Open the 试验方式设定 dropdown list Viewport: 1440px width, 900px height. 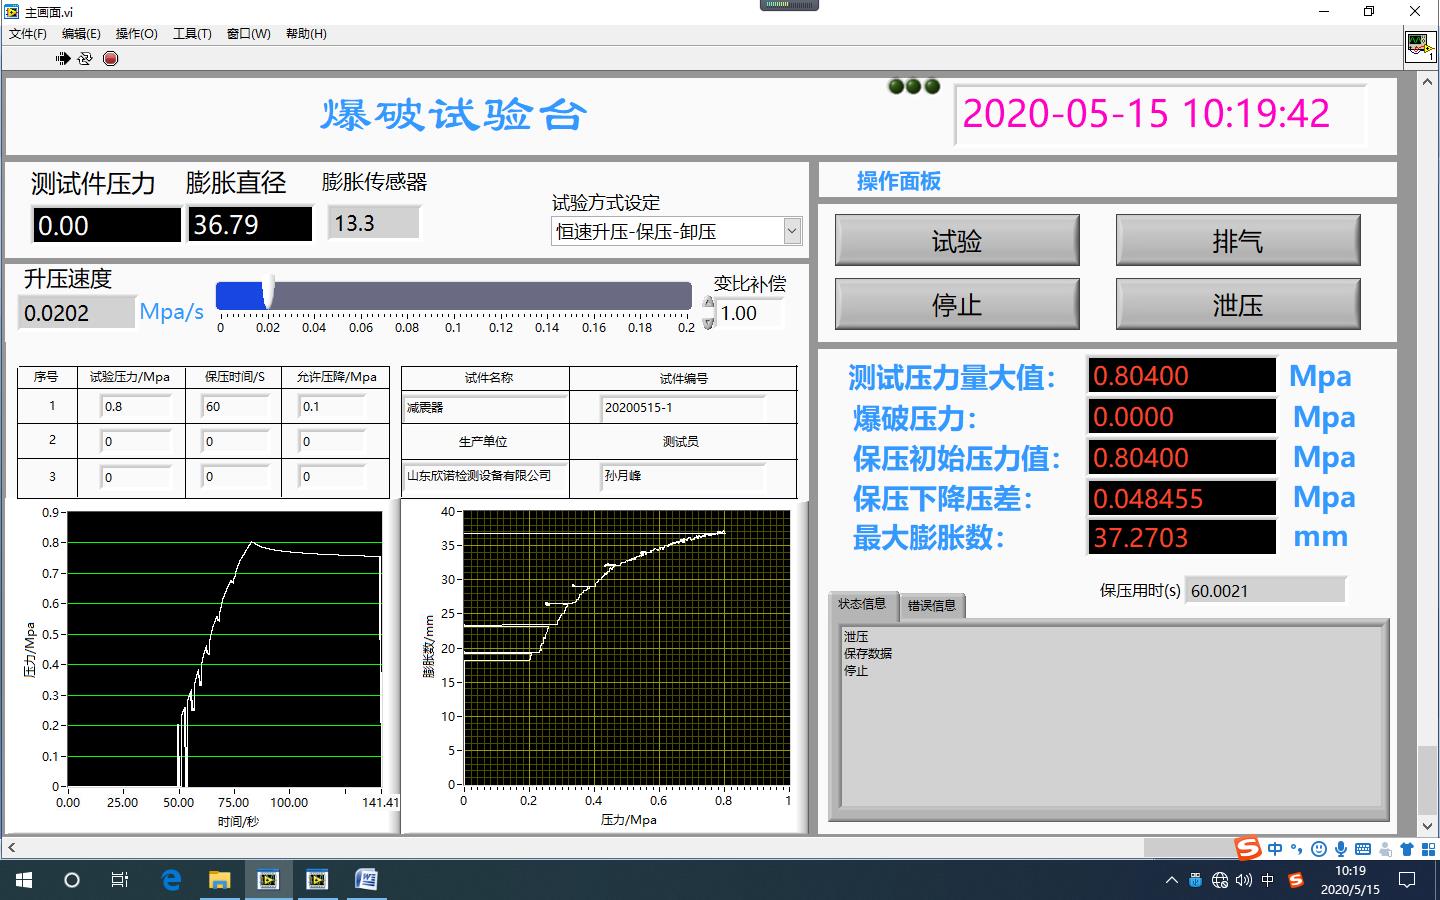[792, 231]
